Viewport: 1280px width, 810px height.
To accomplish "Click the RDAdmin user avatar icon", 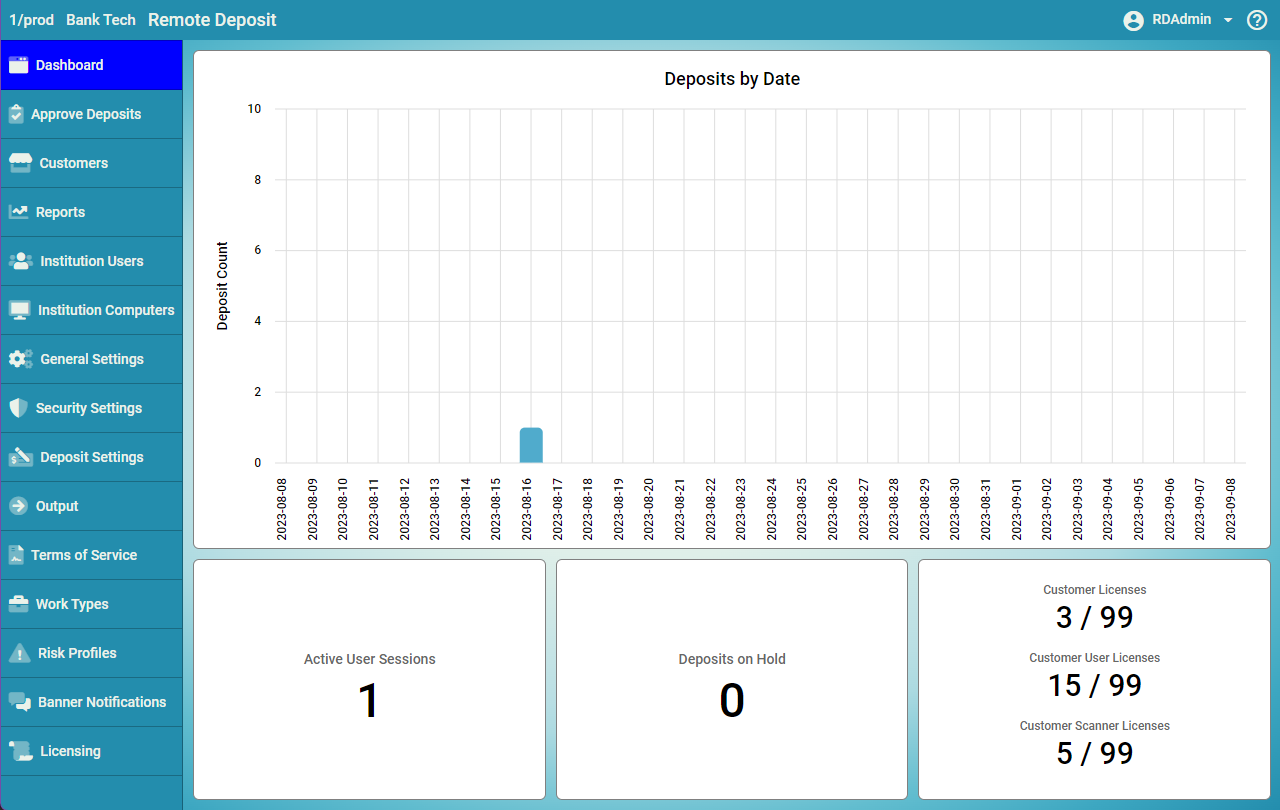I will [x=1133, y=19].
